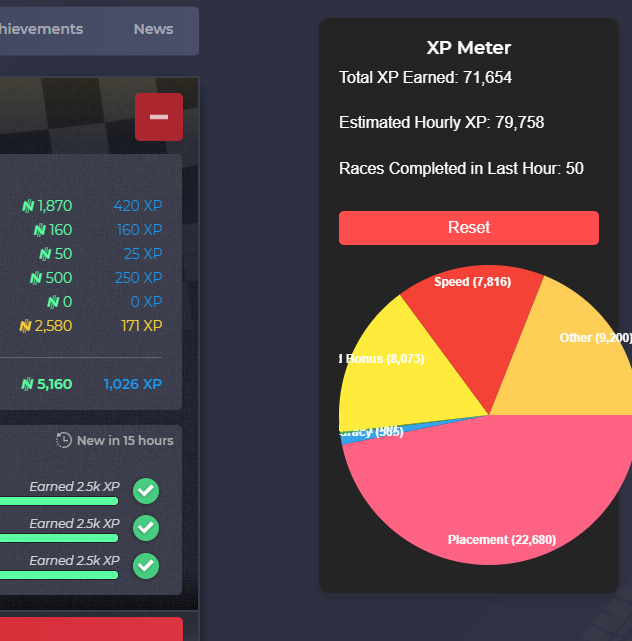632x641 pixels.
Task: Click the 250 XP reward value
Action: (x=139, y=278)
